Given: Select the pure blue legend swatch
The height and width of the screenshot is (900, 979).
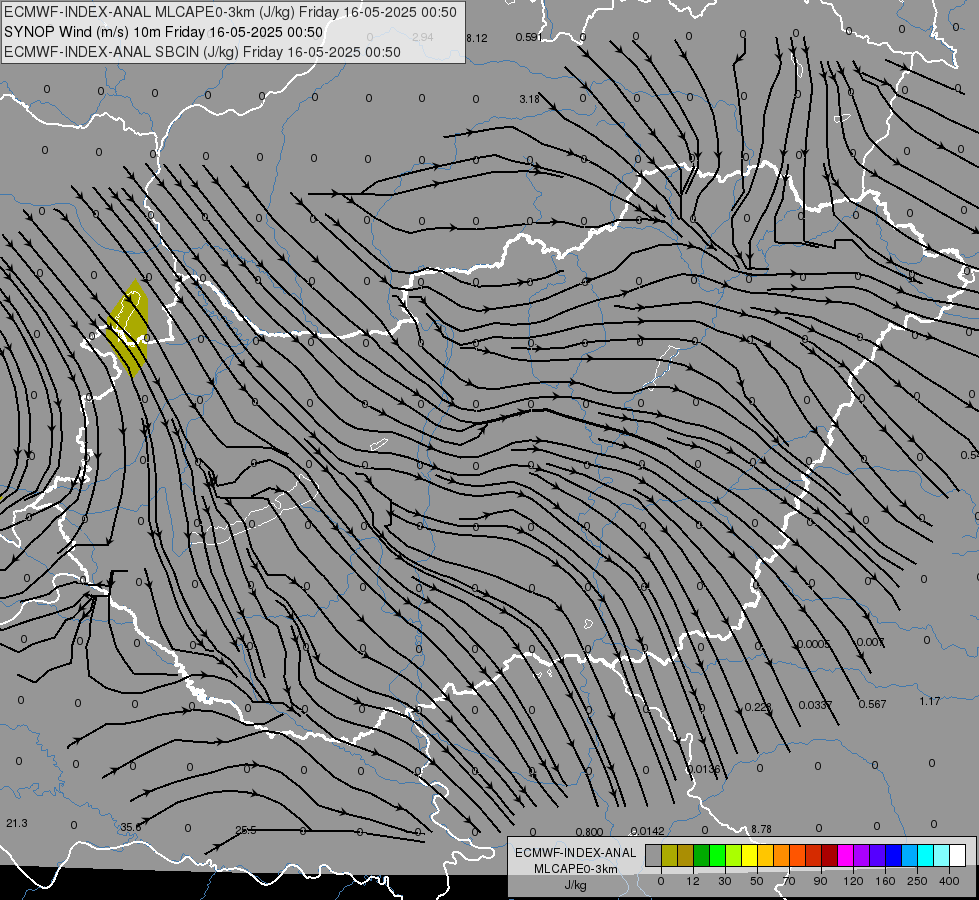Looking at the screenshot, I should [x=894, y=856].
